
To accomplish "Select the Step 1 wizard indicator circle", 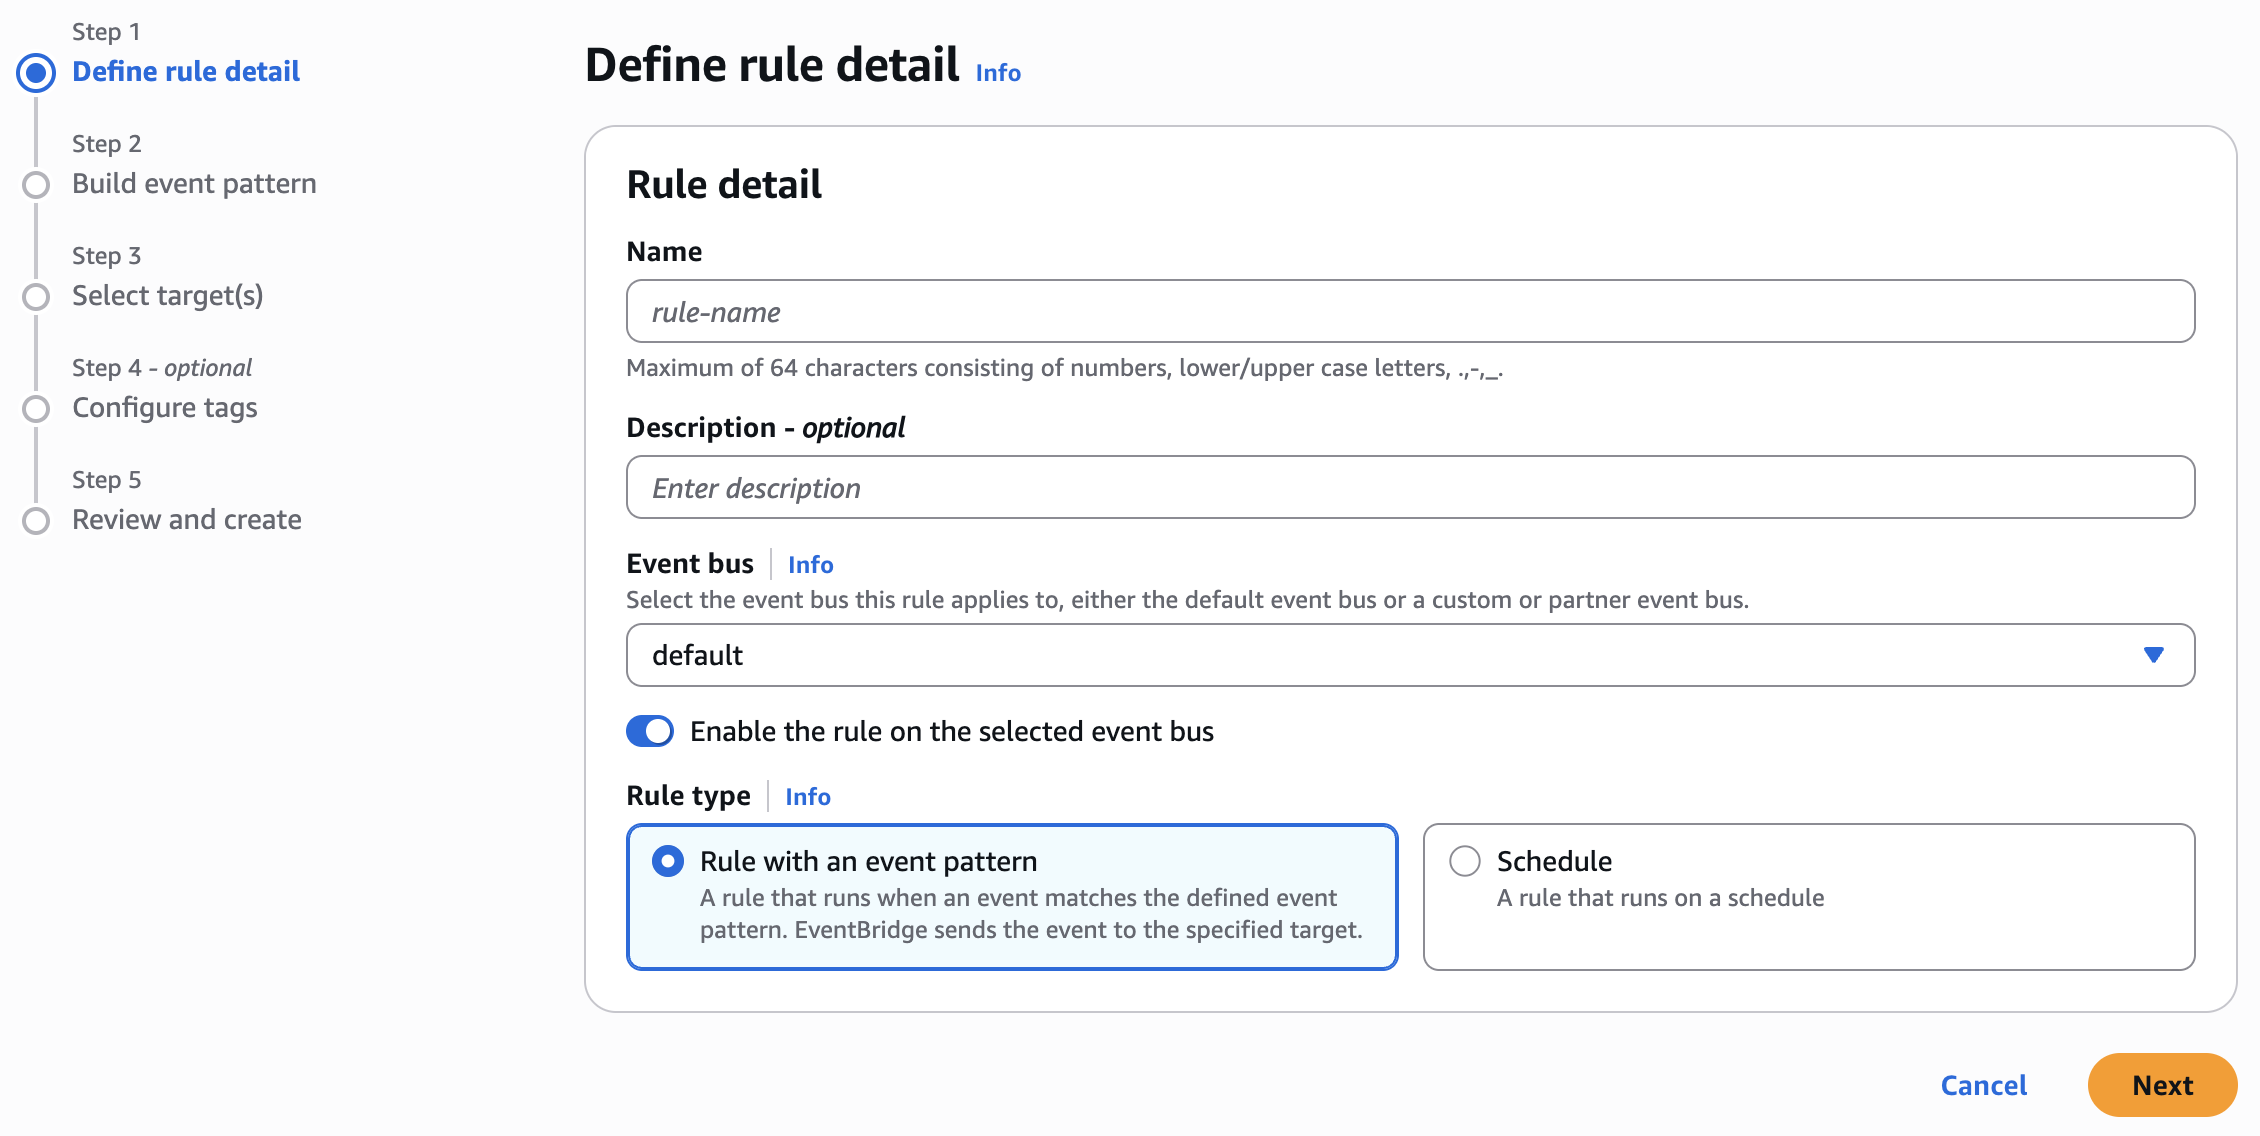I will click(36, 72).
